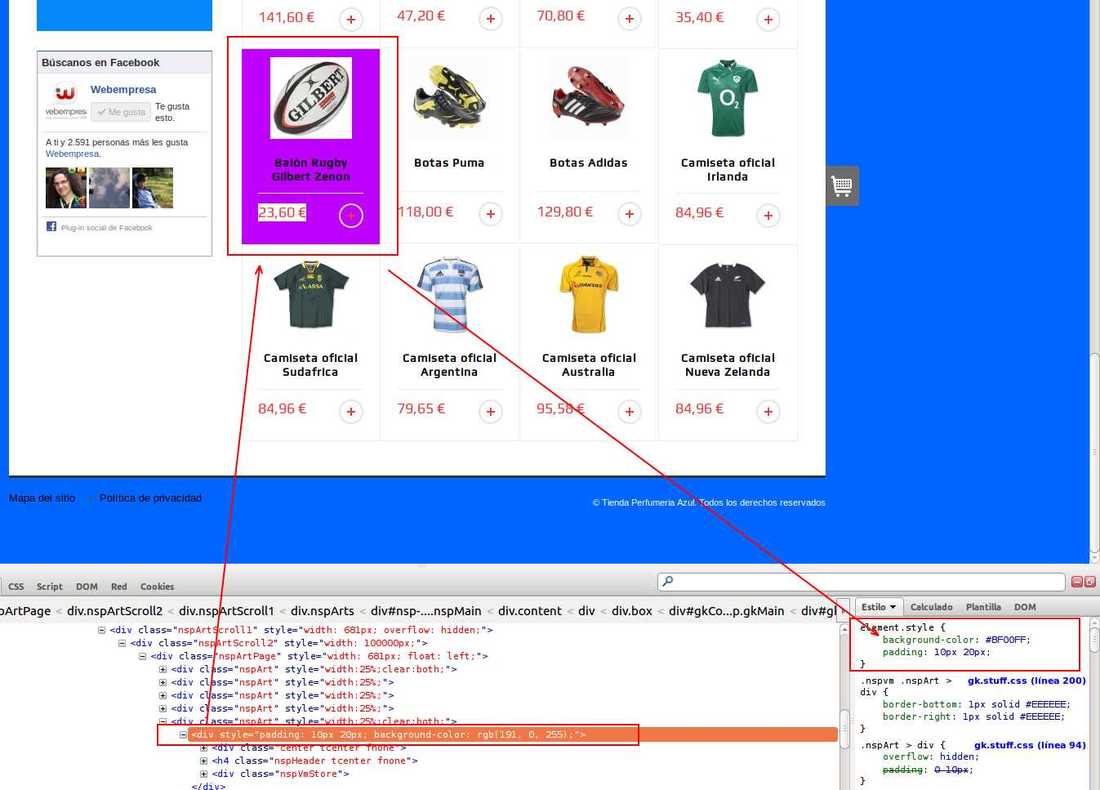Open the Botas Adidas product image

tap(588, 96)
